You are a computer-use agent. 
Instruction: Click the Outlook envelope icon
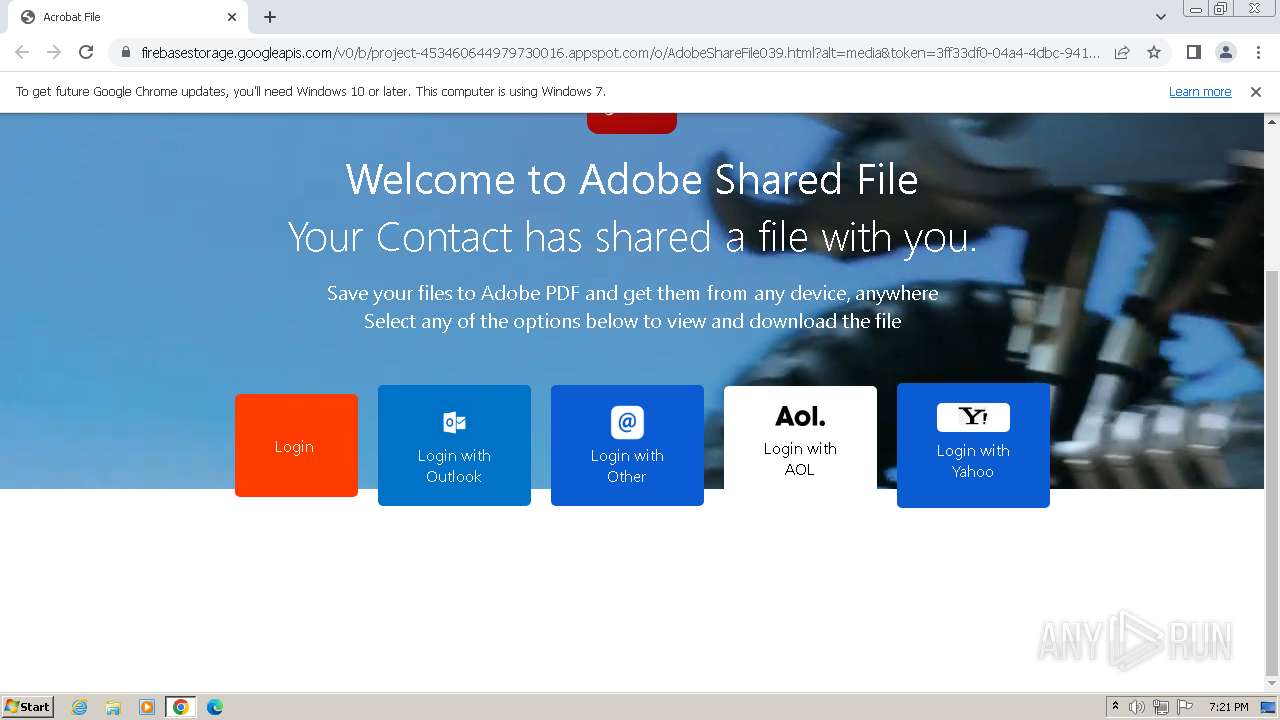pos(454,422)
